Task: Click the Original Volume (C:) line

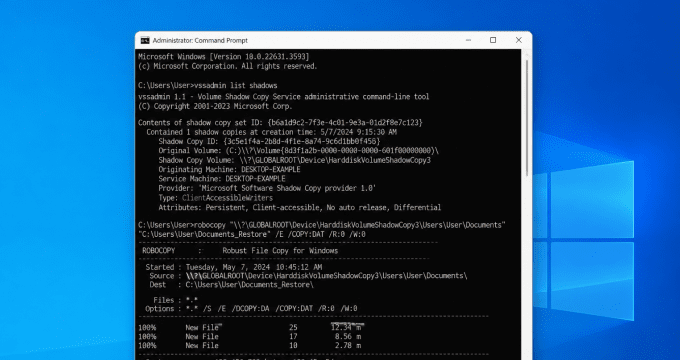Action: click(298, 151)
